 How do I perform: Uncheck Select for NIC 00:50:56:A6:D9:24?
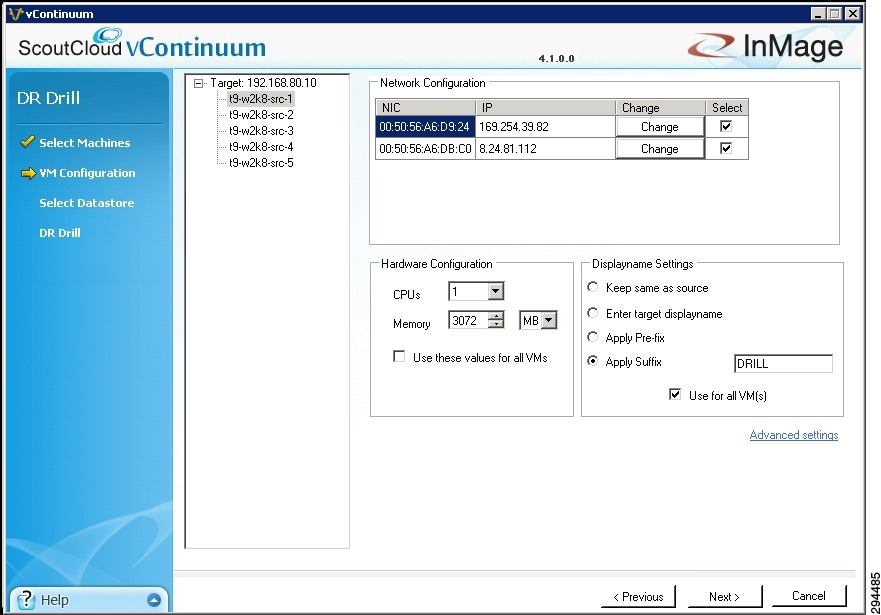tap(726, 126)
